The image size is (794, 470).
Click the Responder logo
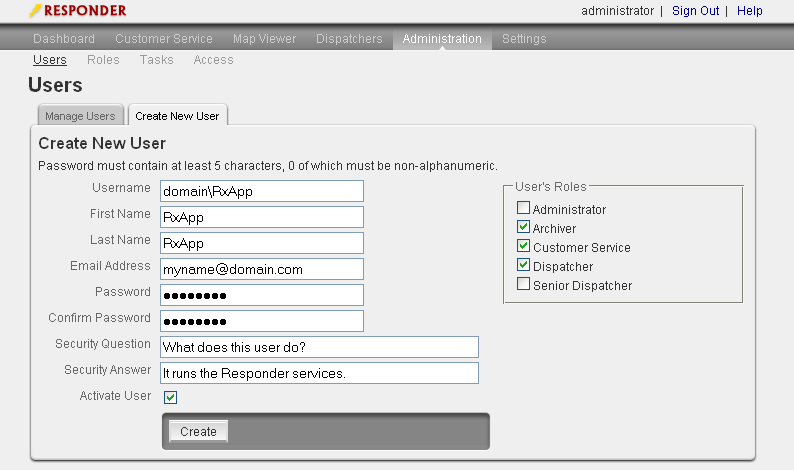coord(78,11)
